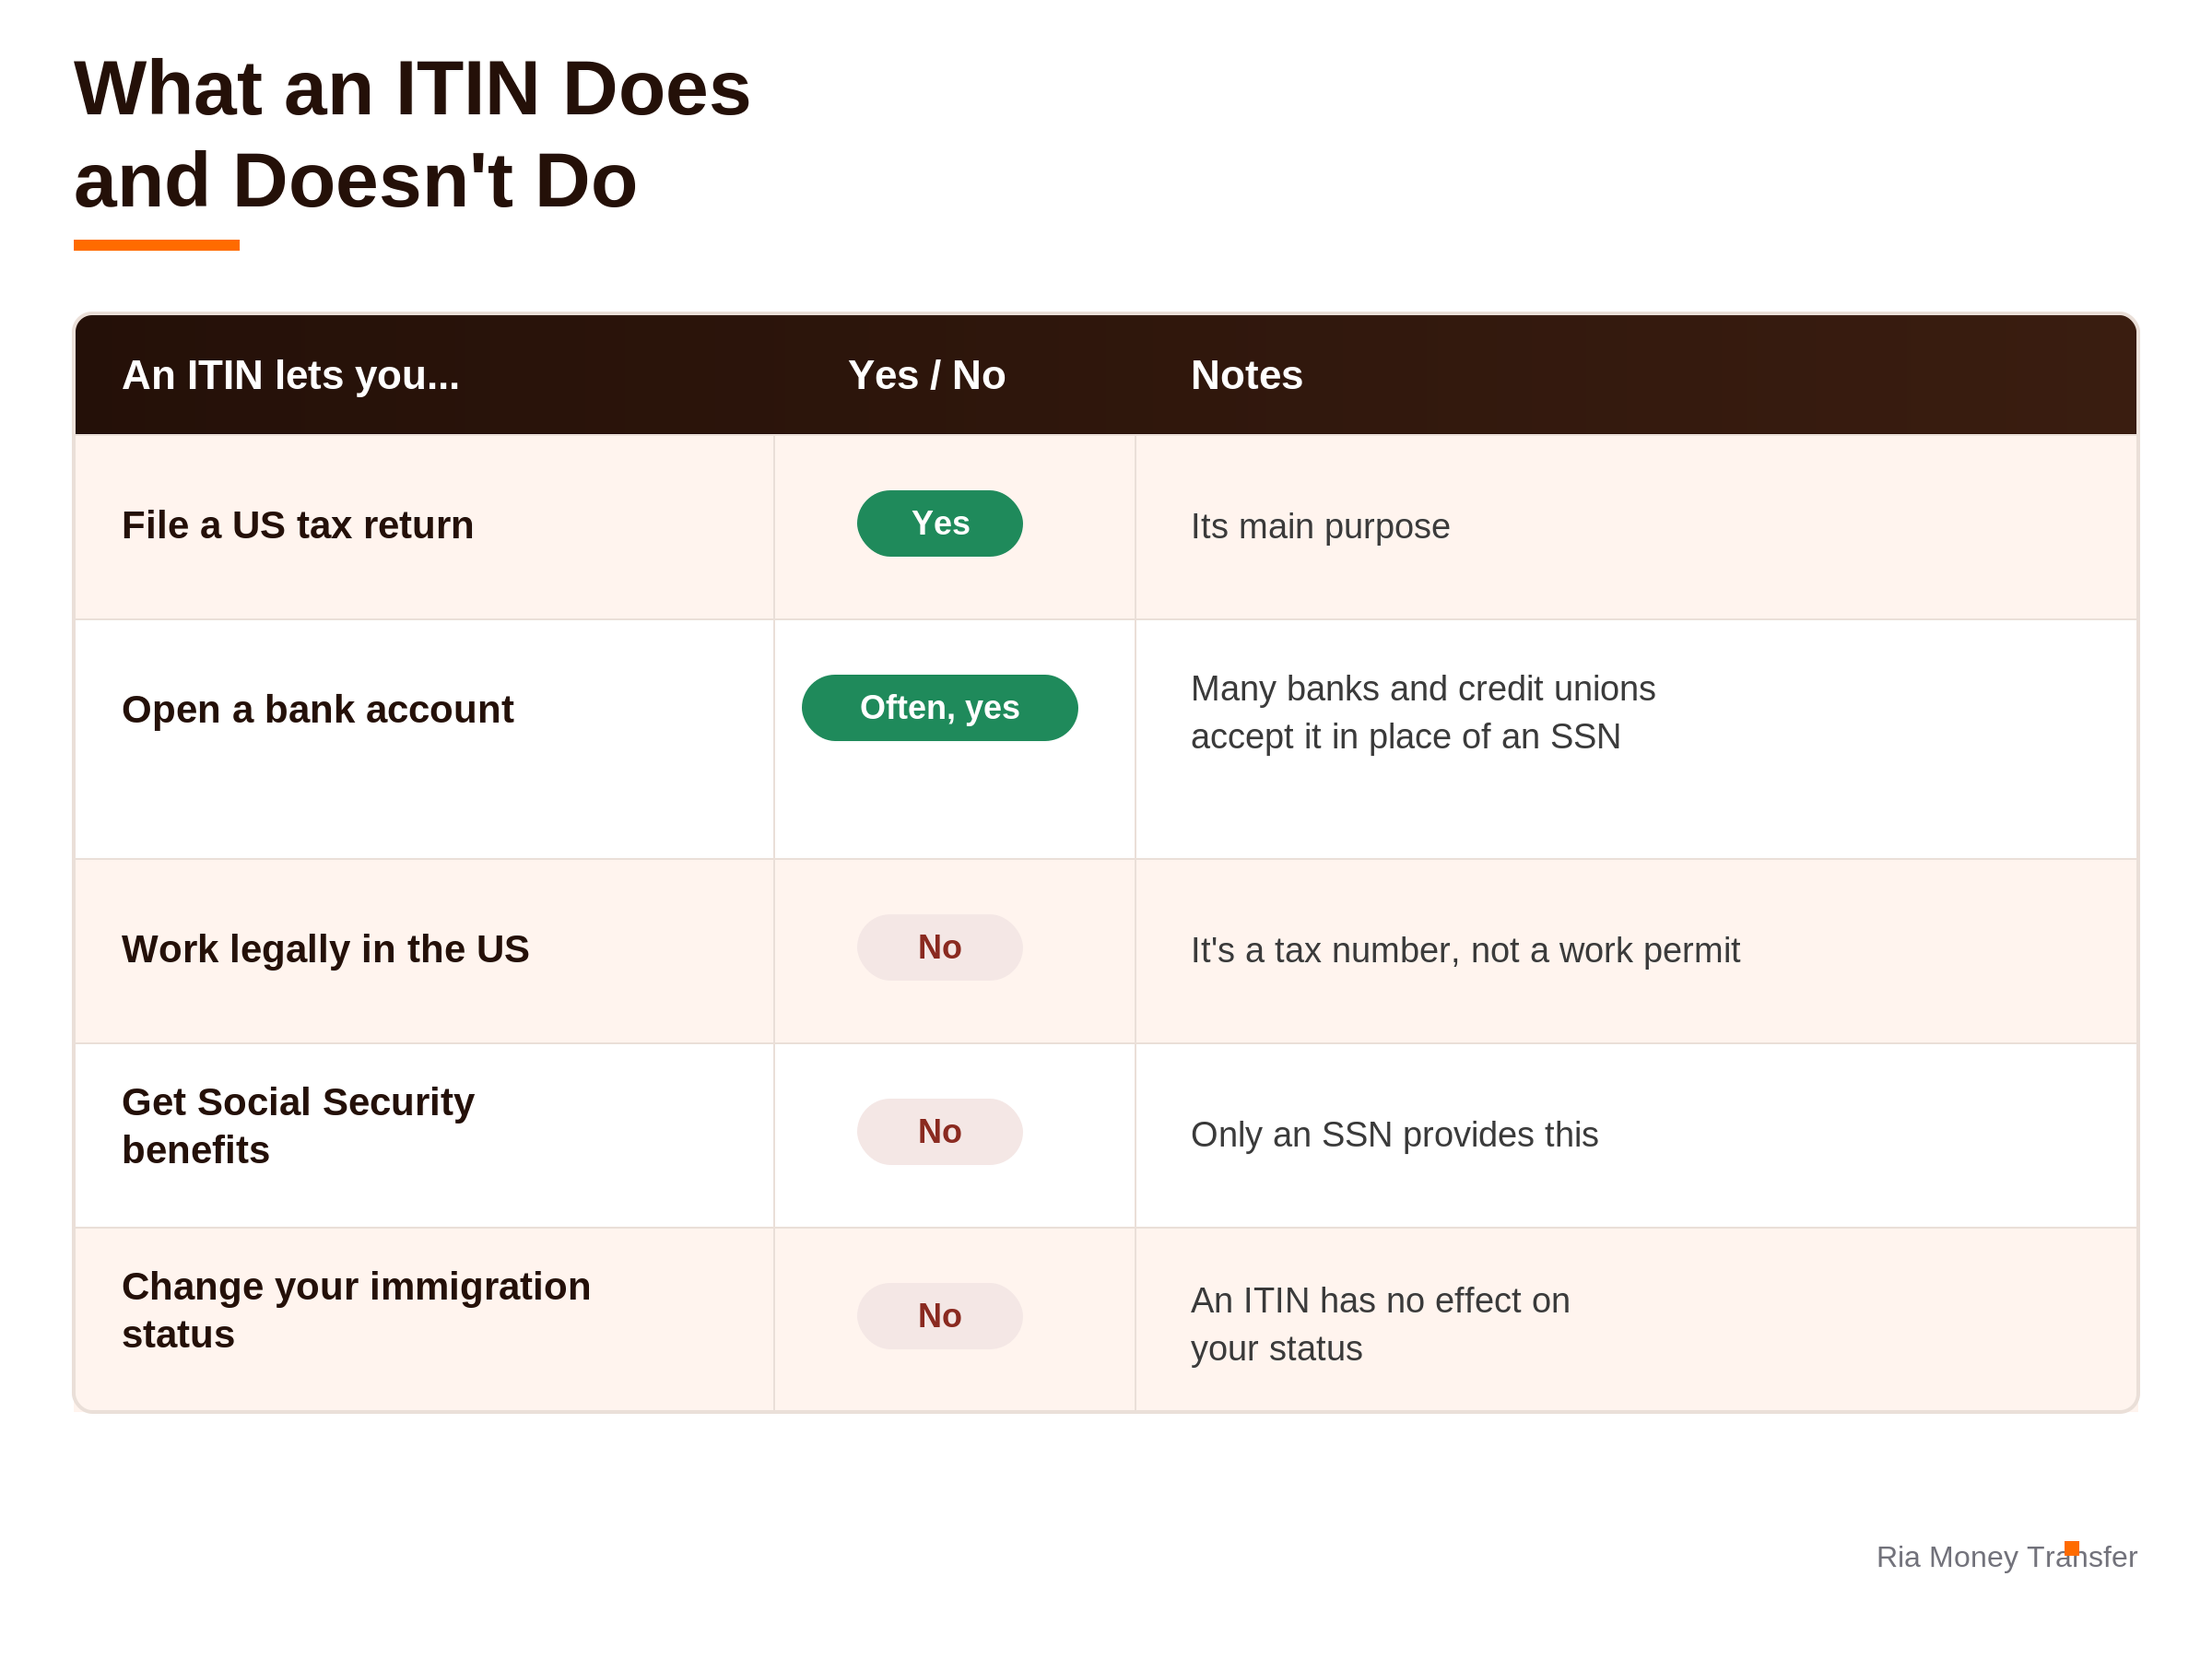Screen dimensions: 2212x1659
Task: Click the Yes / No column header
Action: coord(926,375)
